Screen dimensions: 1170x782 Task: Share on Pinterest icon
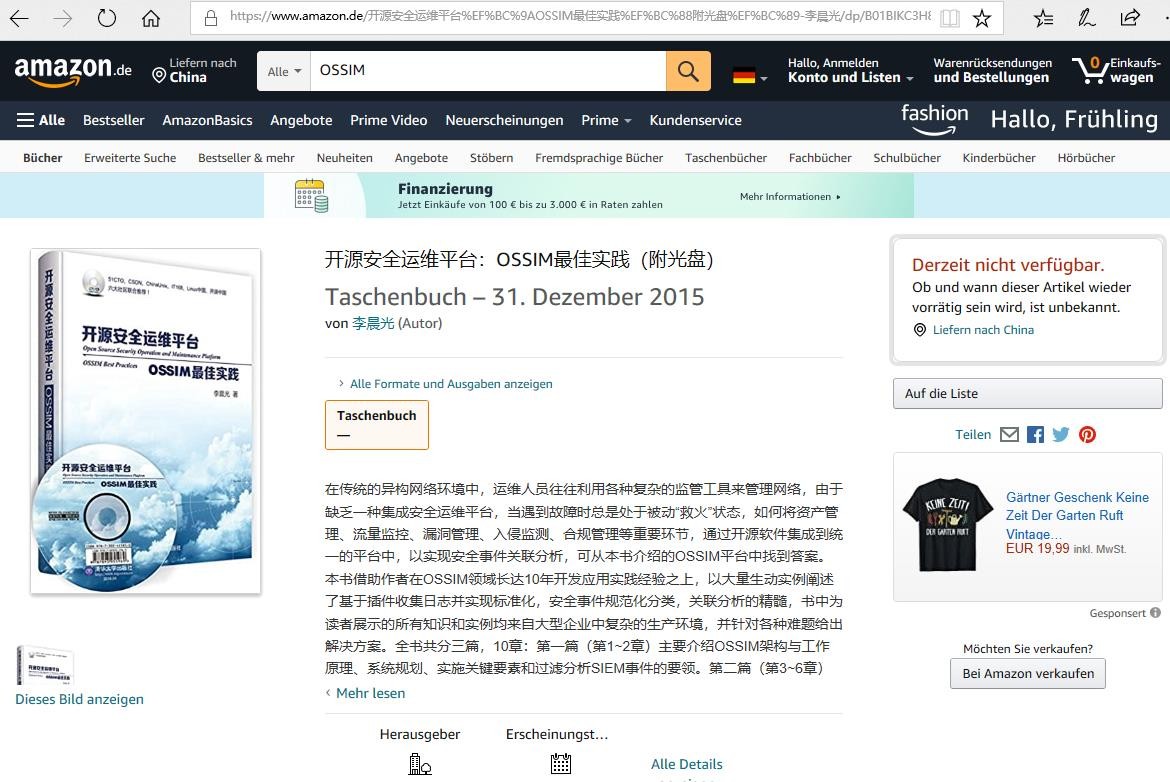click(1087, 434)
